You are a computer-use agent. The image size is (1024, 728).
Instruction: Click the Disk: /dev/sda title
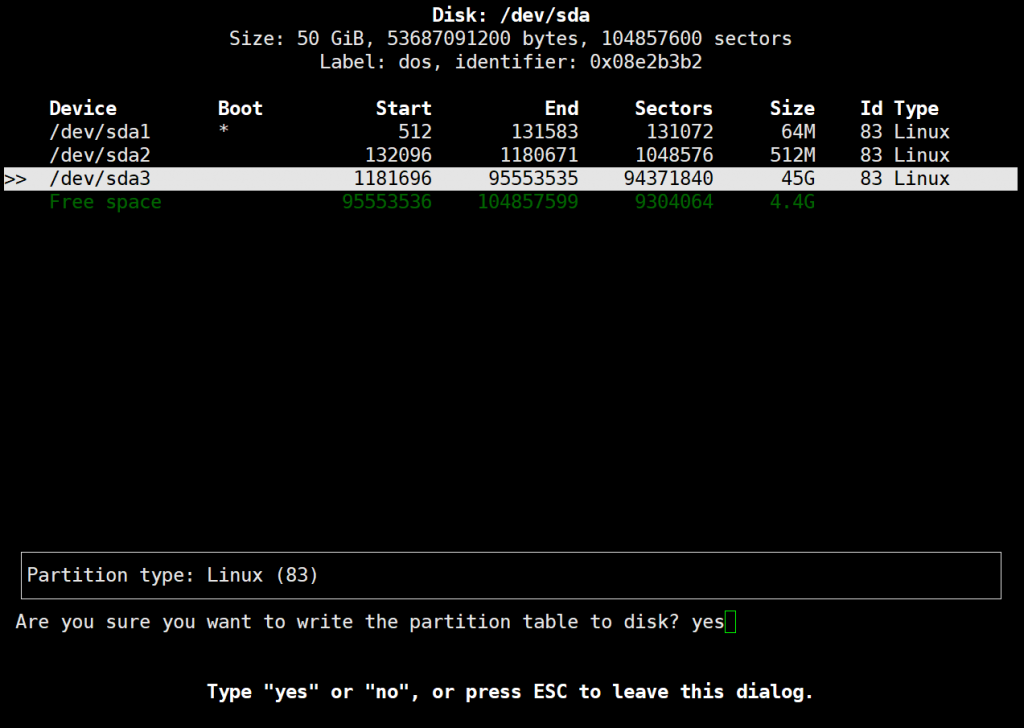tap(512, 15)
